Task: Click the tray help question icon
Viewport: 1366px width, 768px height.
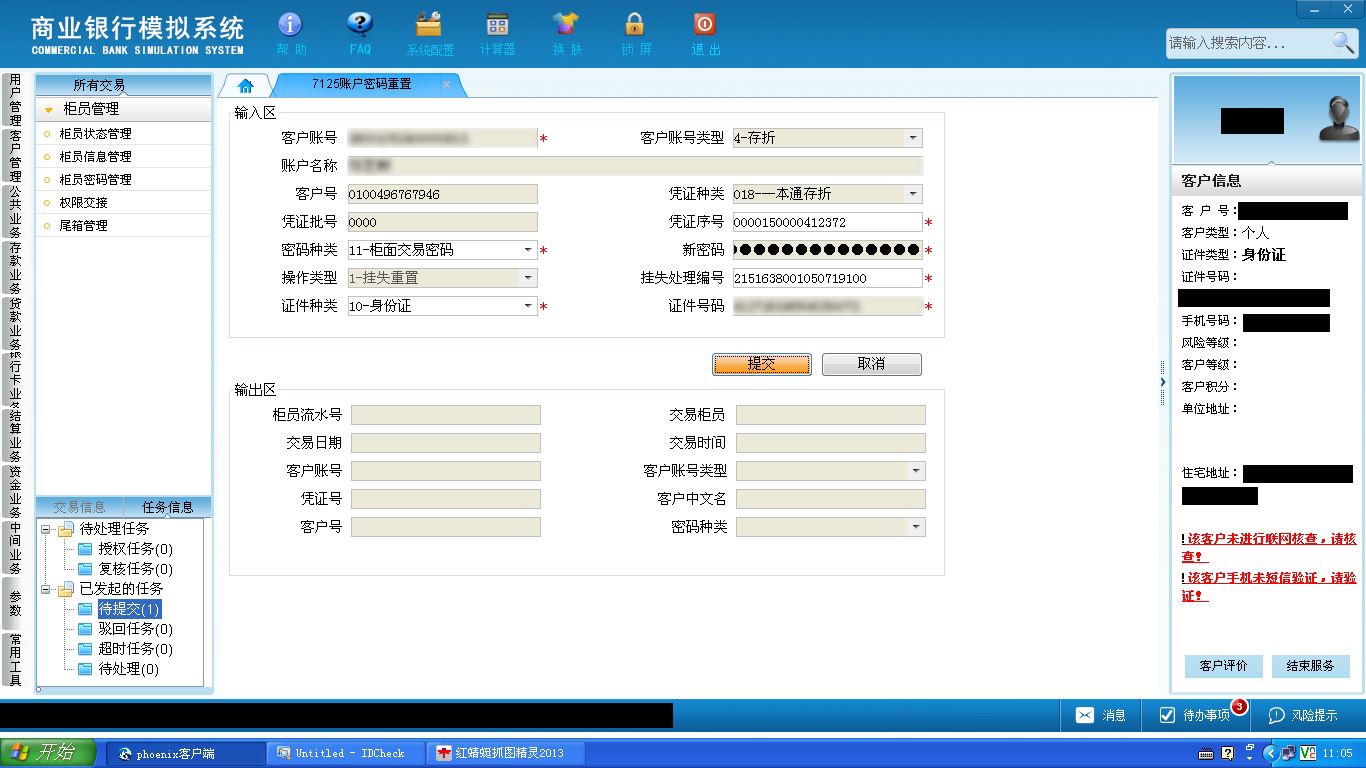Action: point(1228,753)
